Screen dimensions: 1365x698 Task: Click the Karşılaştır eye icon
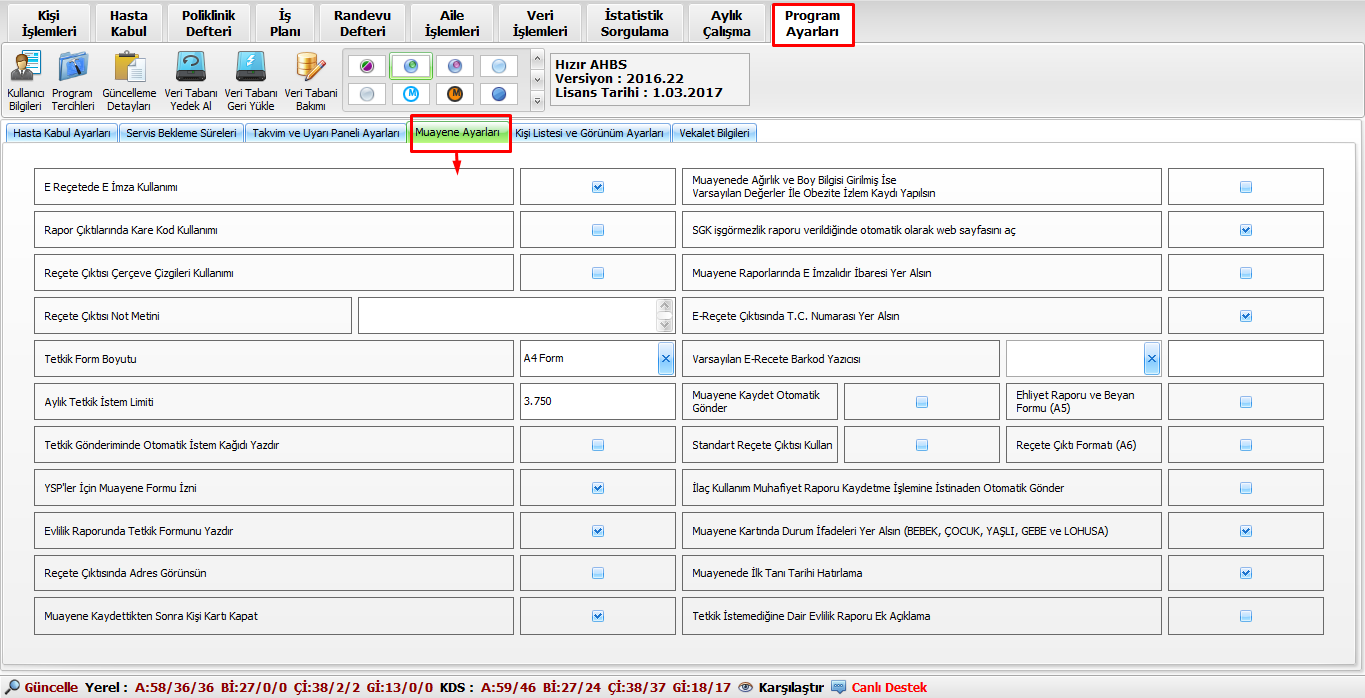pos(745,687)
